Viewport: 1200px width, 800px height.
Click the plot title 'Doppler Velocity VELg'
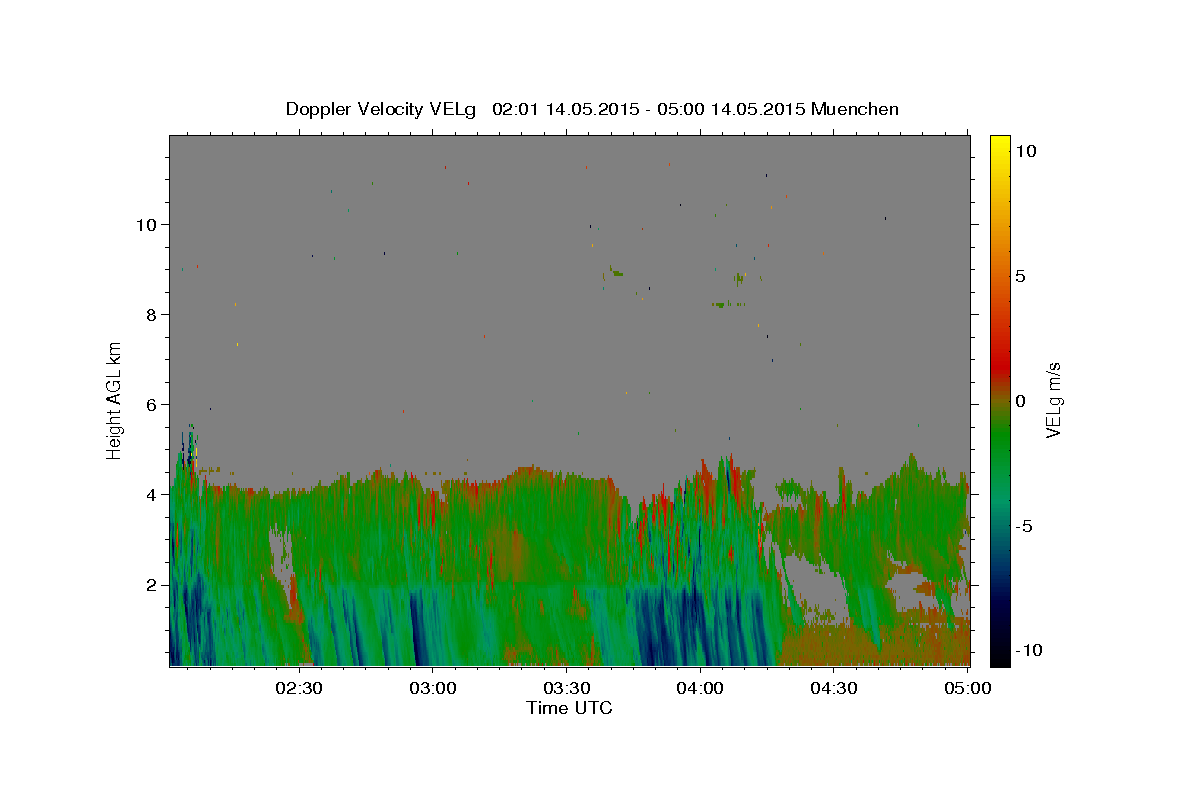point(383,109)
